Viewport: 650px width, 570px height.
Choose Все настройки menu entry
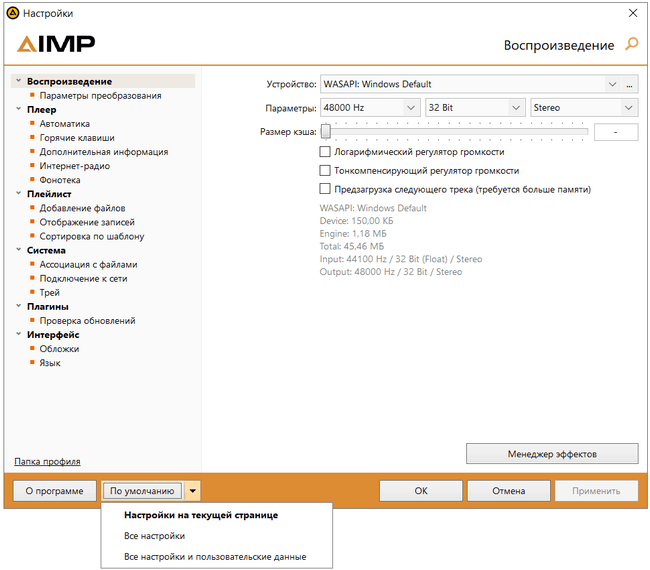tap(155, 536)
